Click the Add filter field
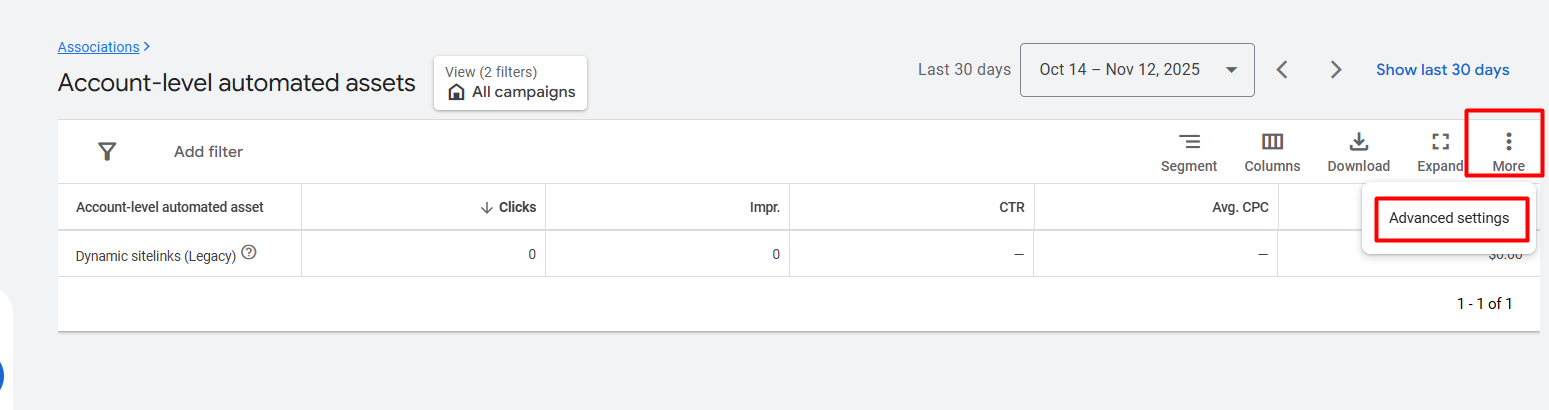 (x=208, y=152)
